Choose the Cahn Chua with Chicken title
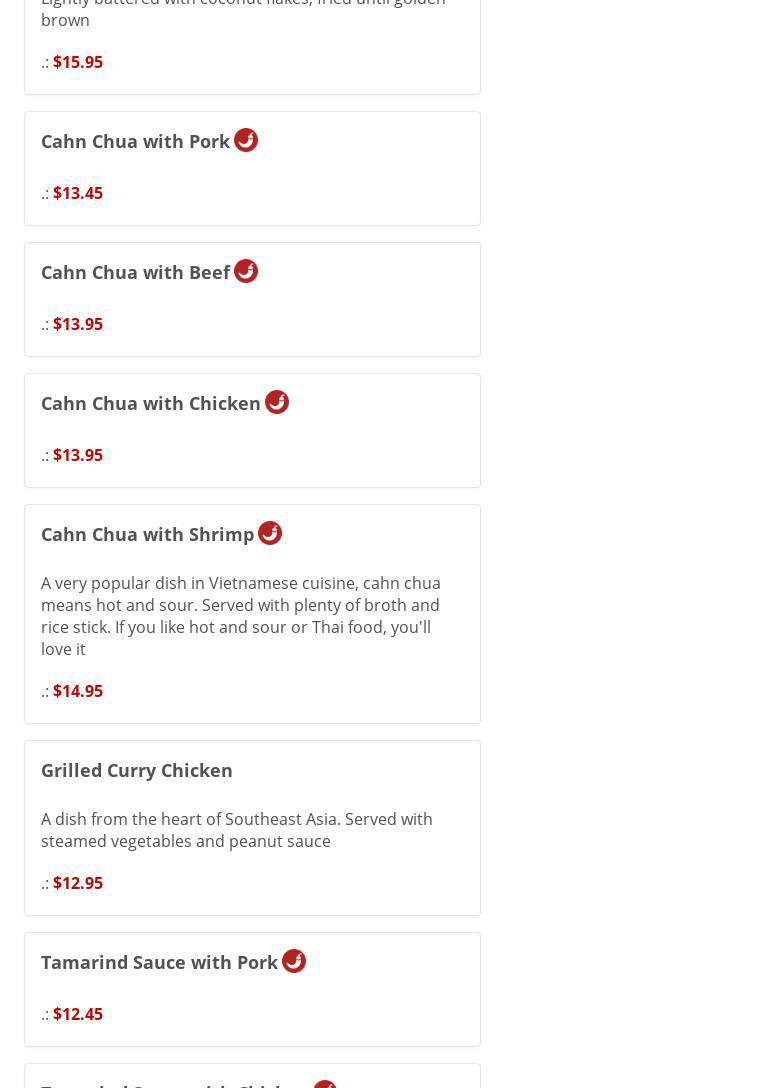Image resolution: width=770 pixels, height=1088 pixels. click(150, 403)
